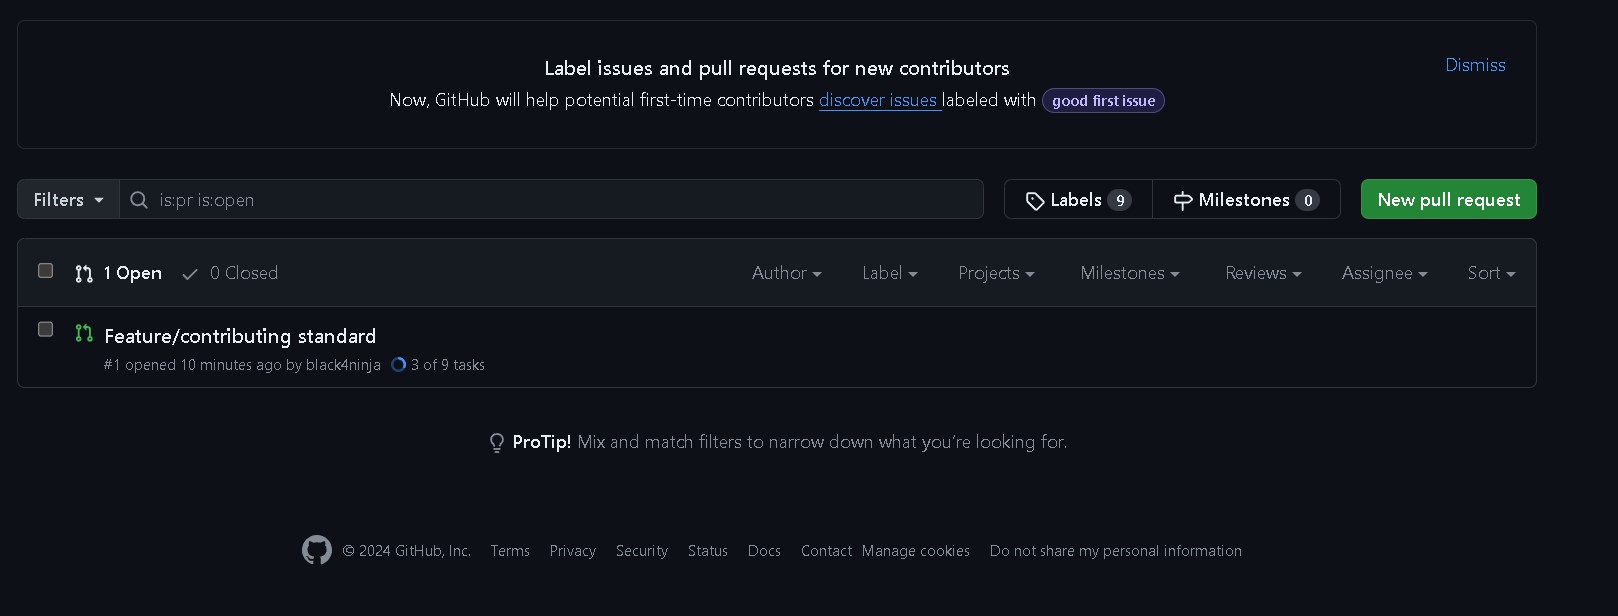
Task: Toggle the select-all checkbox in list header
Action: click(x=45, y=270)
